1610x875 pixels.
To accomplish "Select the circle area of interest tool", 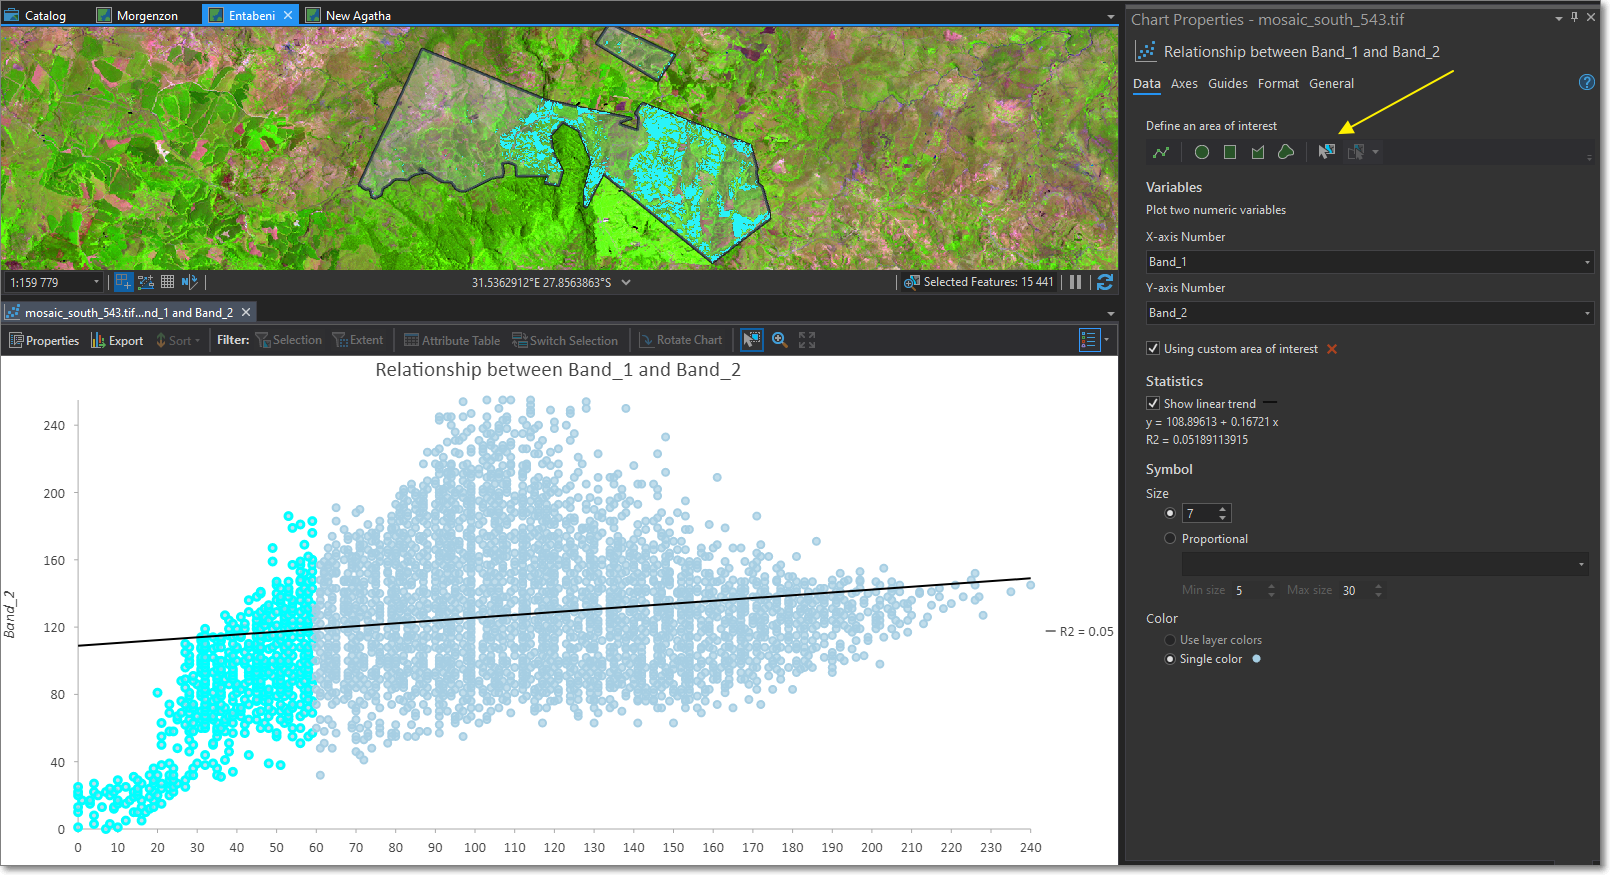I will click(x=1202, y=152).
